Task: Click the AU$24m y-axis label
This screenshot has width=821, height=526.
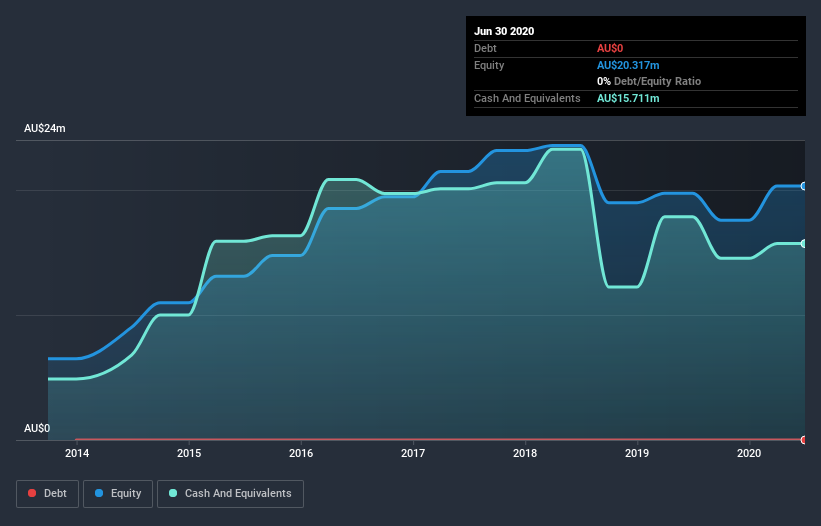Action: pyautogui.click(x=45, y=128)
